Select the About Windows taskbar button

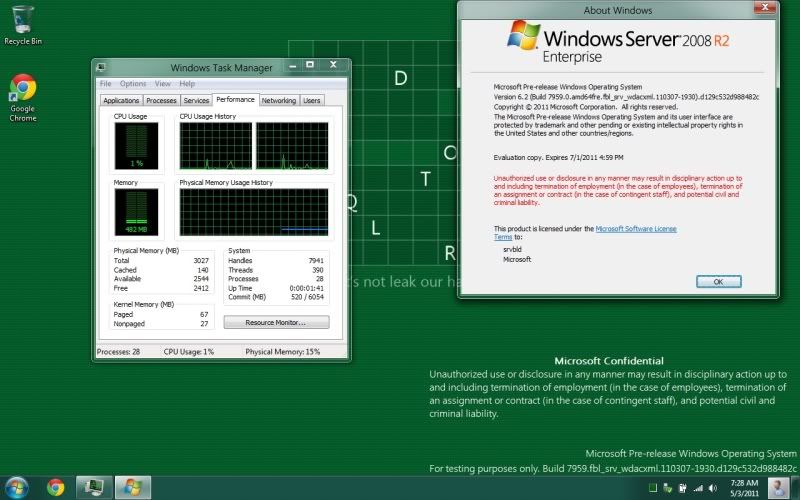click(x=133, y=488)
